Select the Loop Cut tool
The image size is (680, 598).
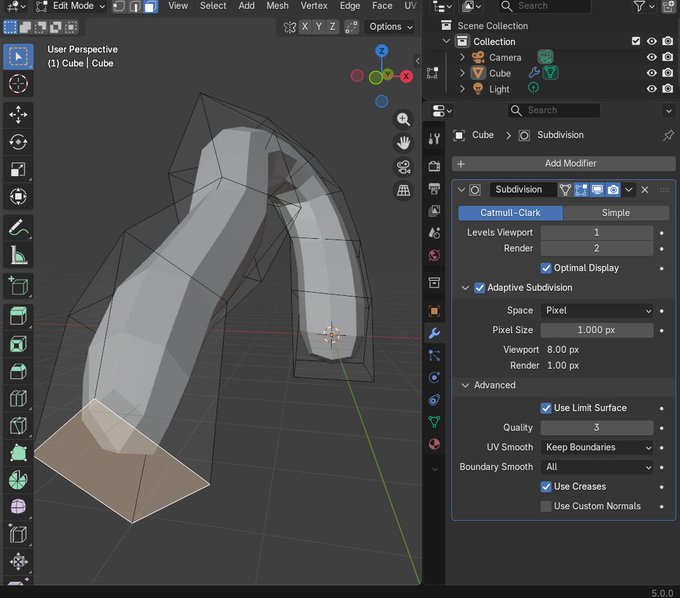point(18,399)
